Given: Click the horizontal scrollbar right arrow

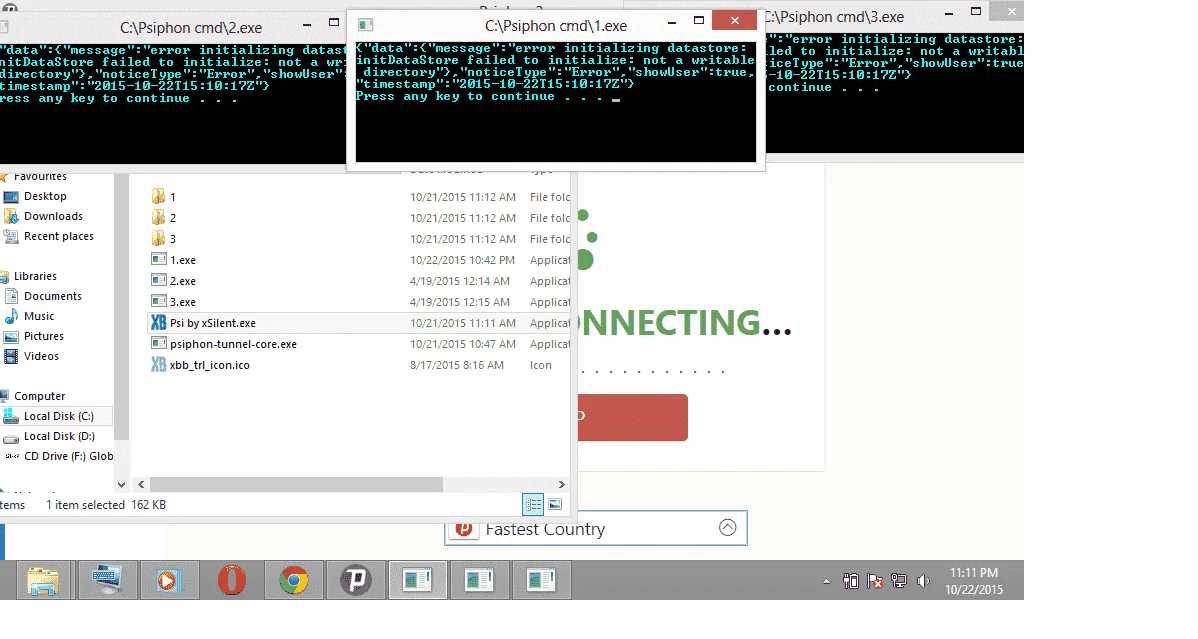Looking at the screenshot, I should click(562, 485).
